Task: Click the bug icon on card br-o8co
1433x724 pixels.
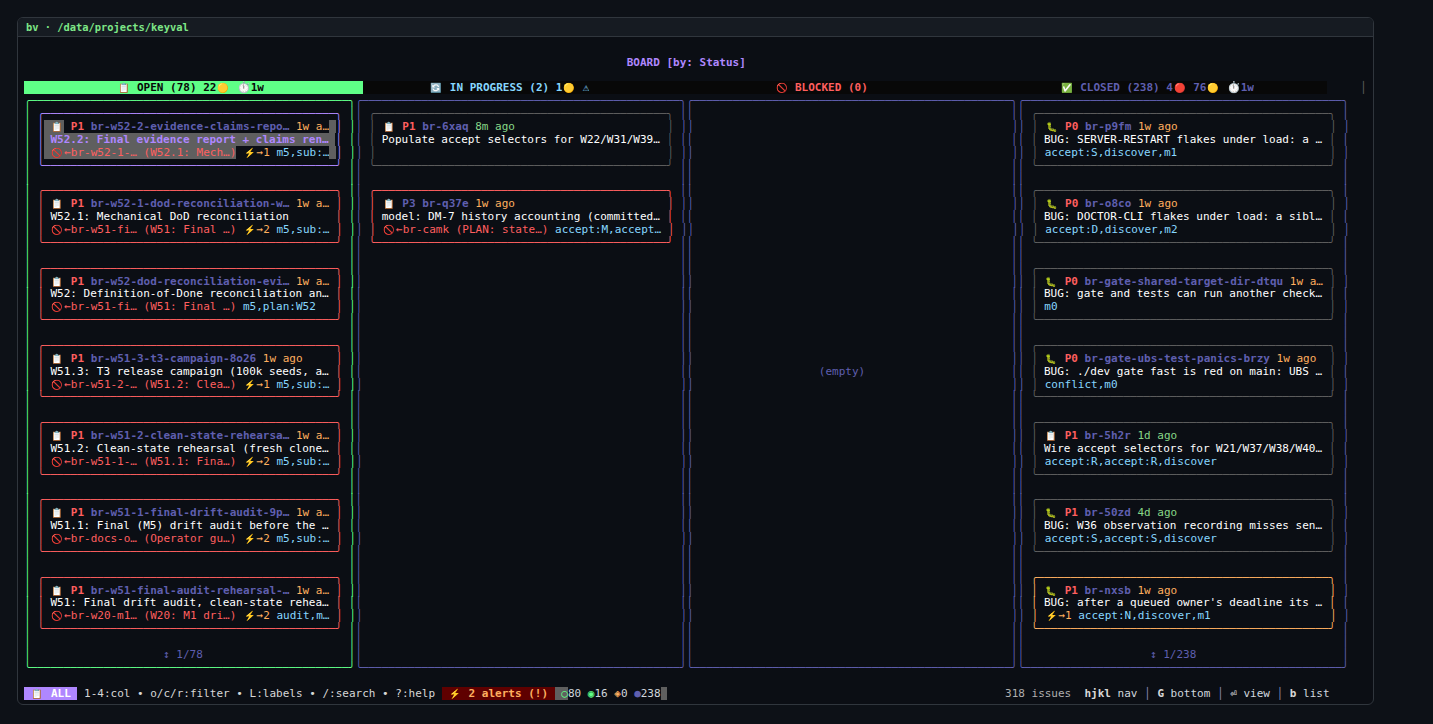Action: (x=1051, y=204)
